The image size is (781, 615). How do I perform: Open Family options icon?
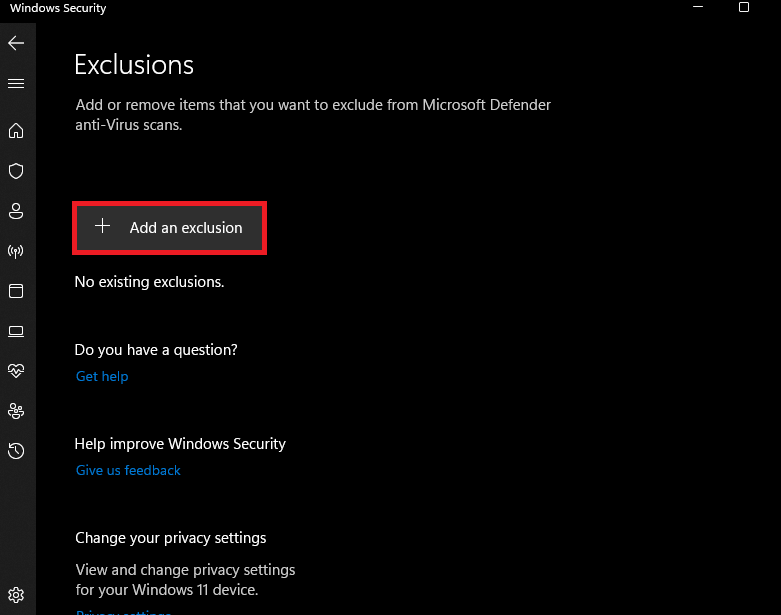16,411
